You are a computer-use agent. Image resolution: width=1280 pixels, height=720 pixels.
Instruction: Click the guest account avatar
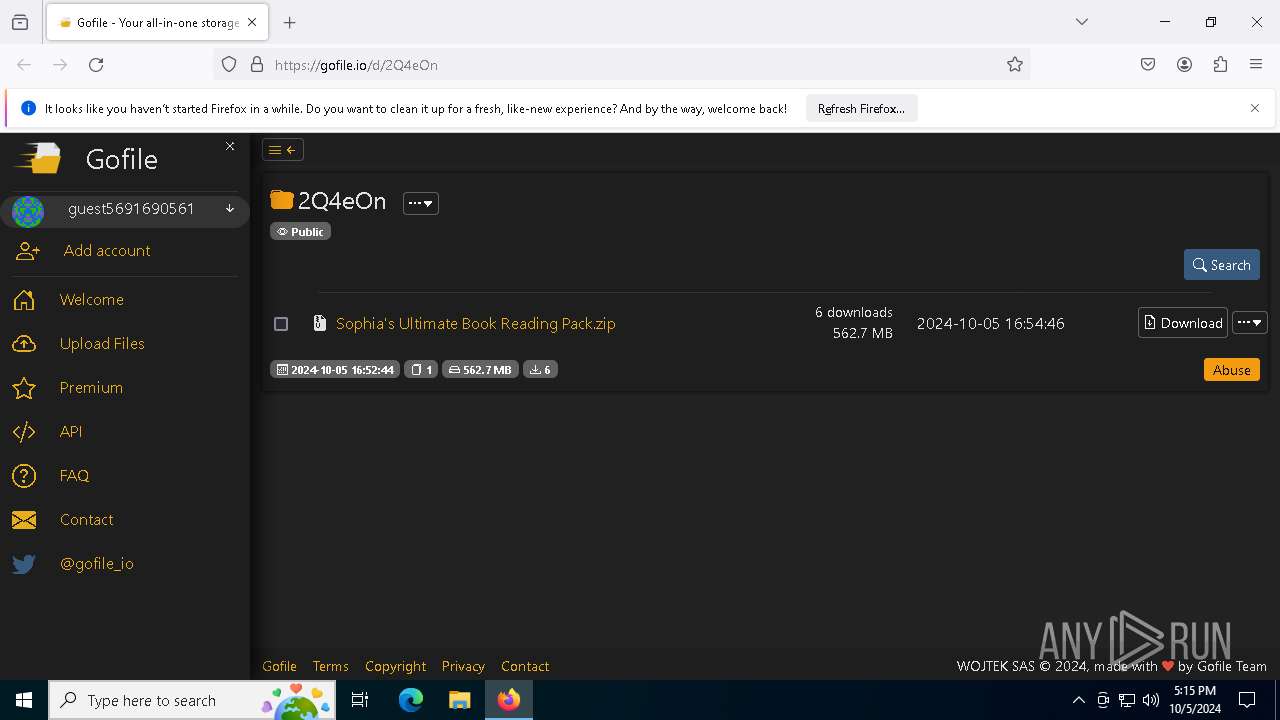point(28,211)
